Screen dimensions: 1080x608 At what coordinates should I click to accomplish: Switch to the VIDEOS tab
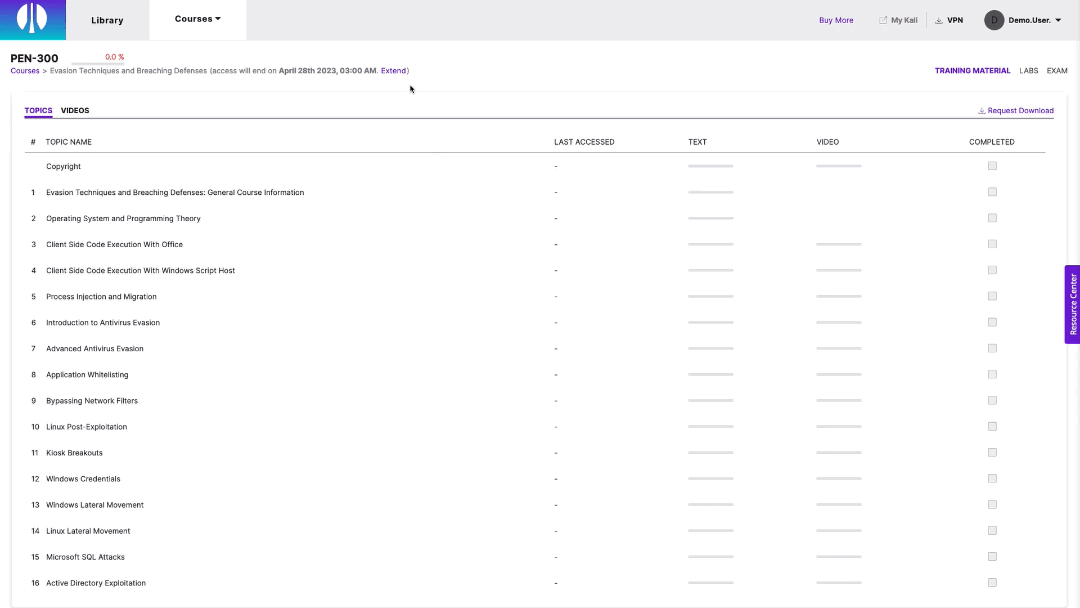75,110
